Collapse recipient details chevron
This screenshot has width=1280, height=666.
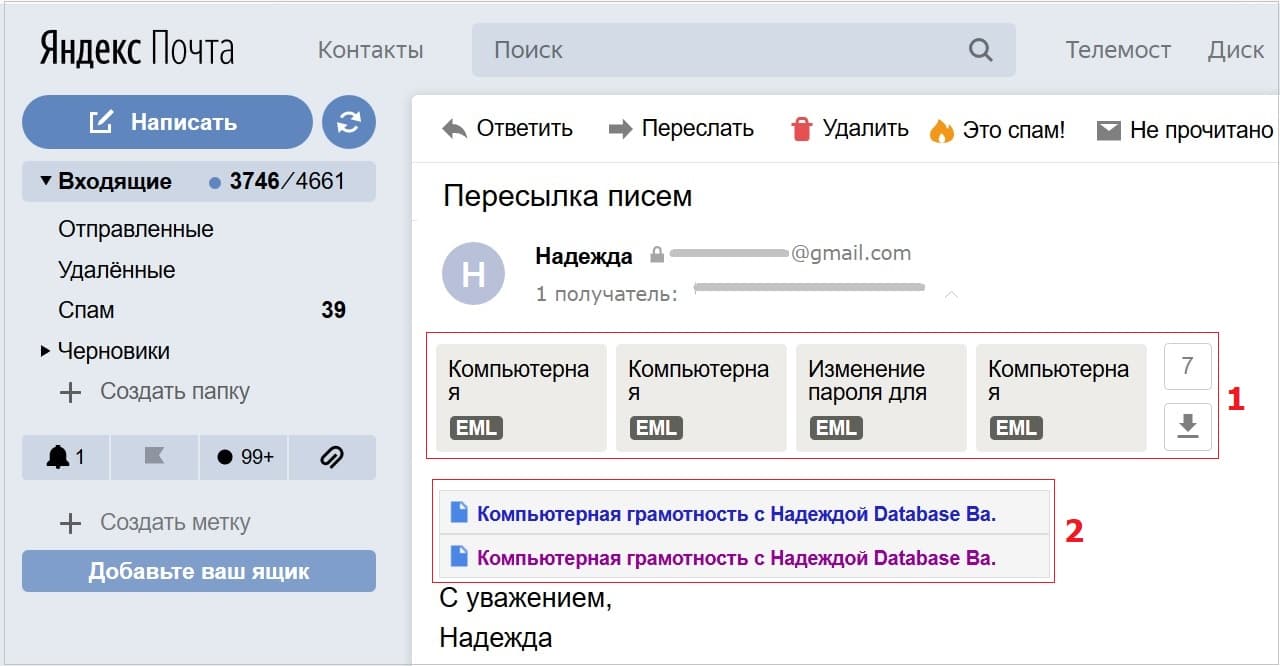(951, 295)
